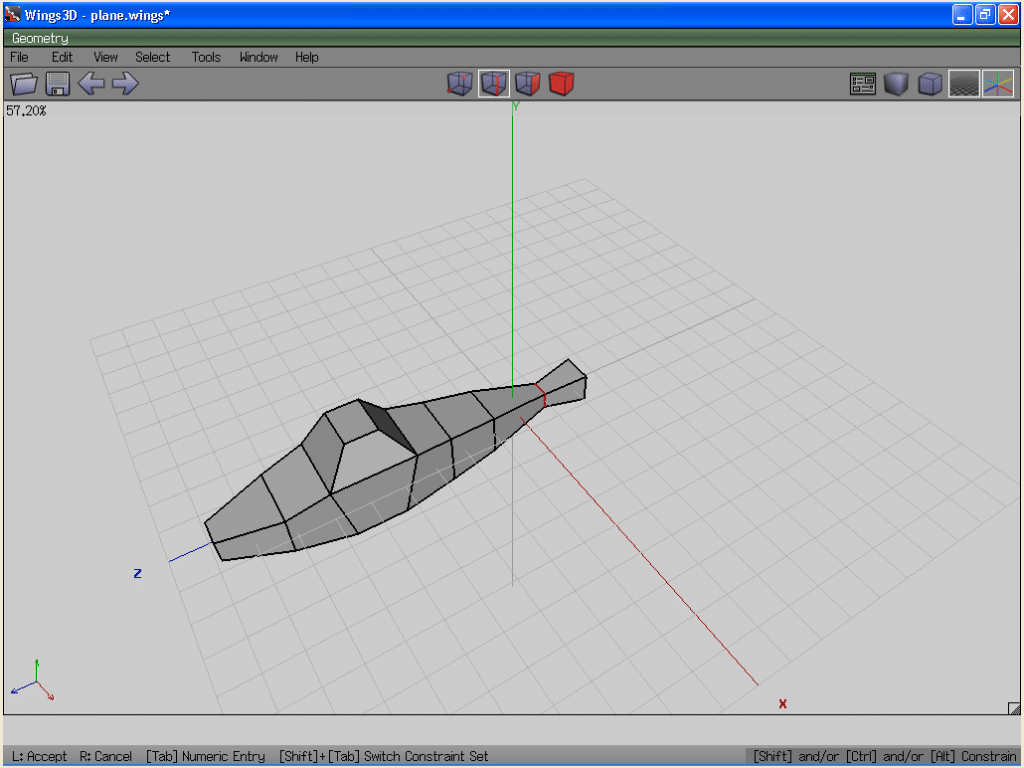Switch to face selection mode cube

click(527, 84)
